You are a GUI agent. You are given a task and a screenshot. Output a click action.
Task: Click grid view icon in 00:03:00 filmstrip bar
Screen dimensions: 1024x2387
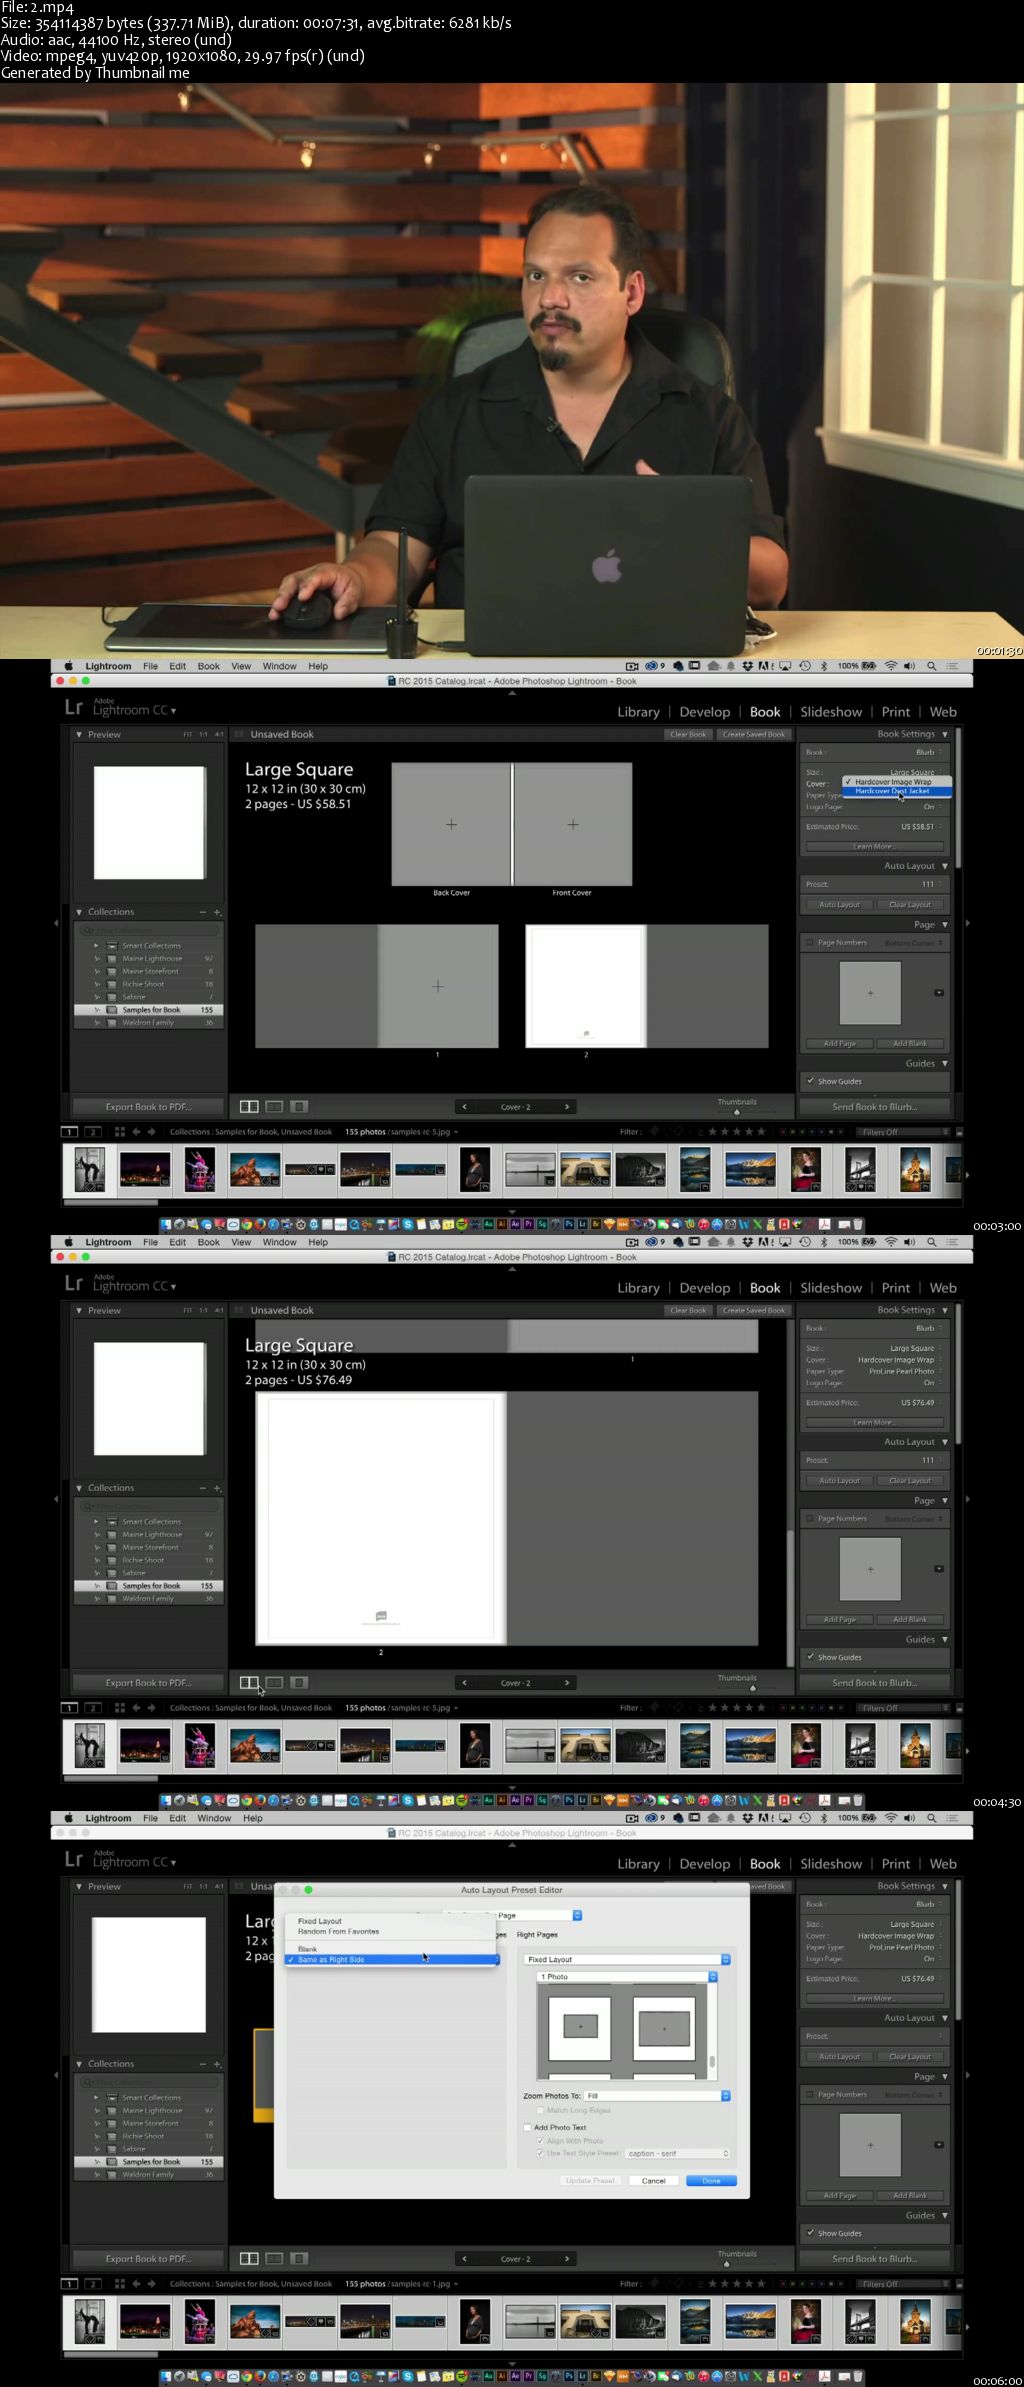(x=119, y=1132)
